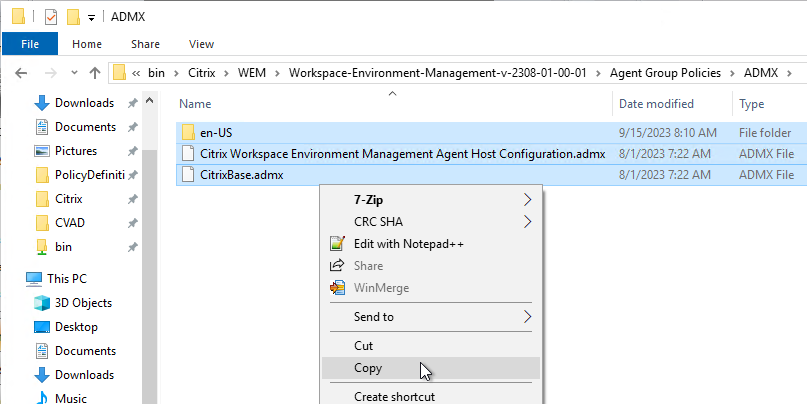Expand chevron after WEM breadcrumb

tap(277, 73)
